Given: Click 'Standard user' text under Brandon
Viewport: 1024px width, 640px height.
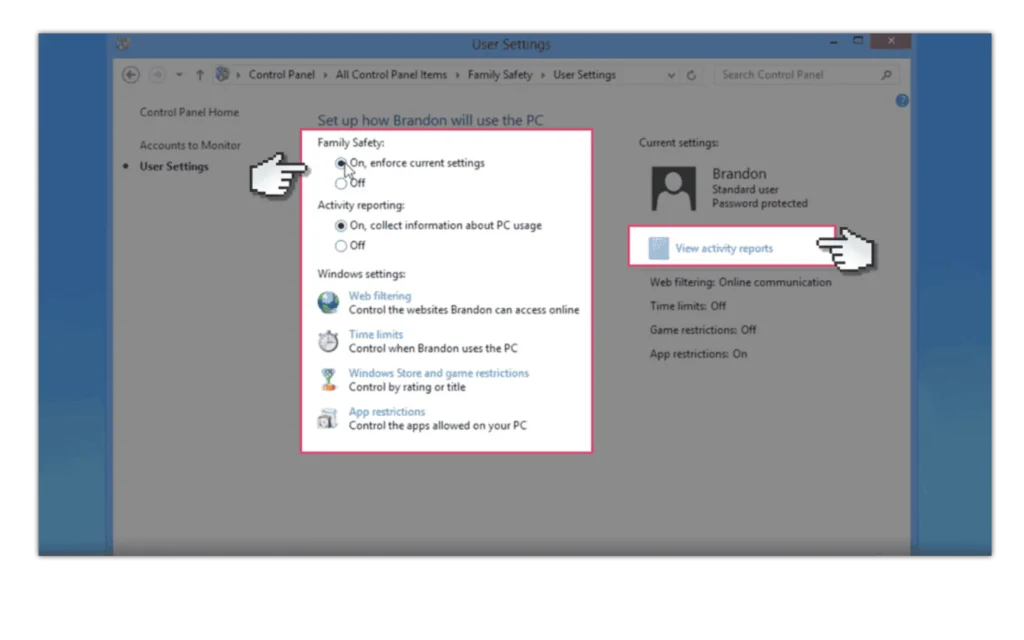Looking at the screenshot, I should click(745, 189).
